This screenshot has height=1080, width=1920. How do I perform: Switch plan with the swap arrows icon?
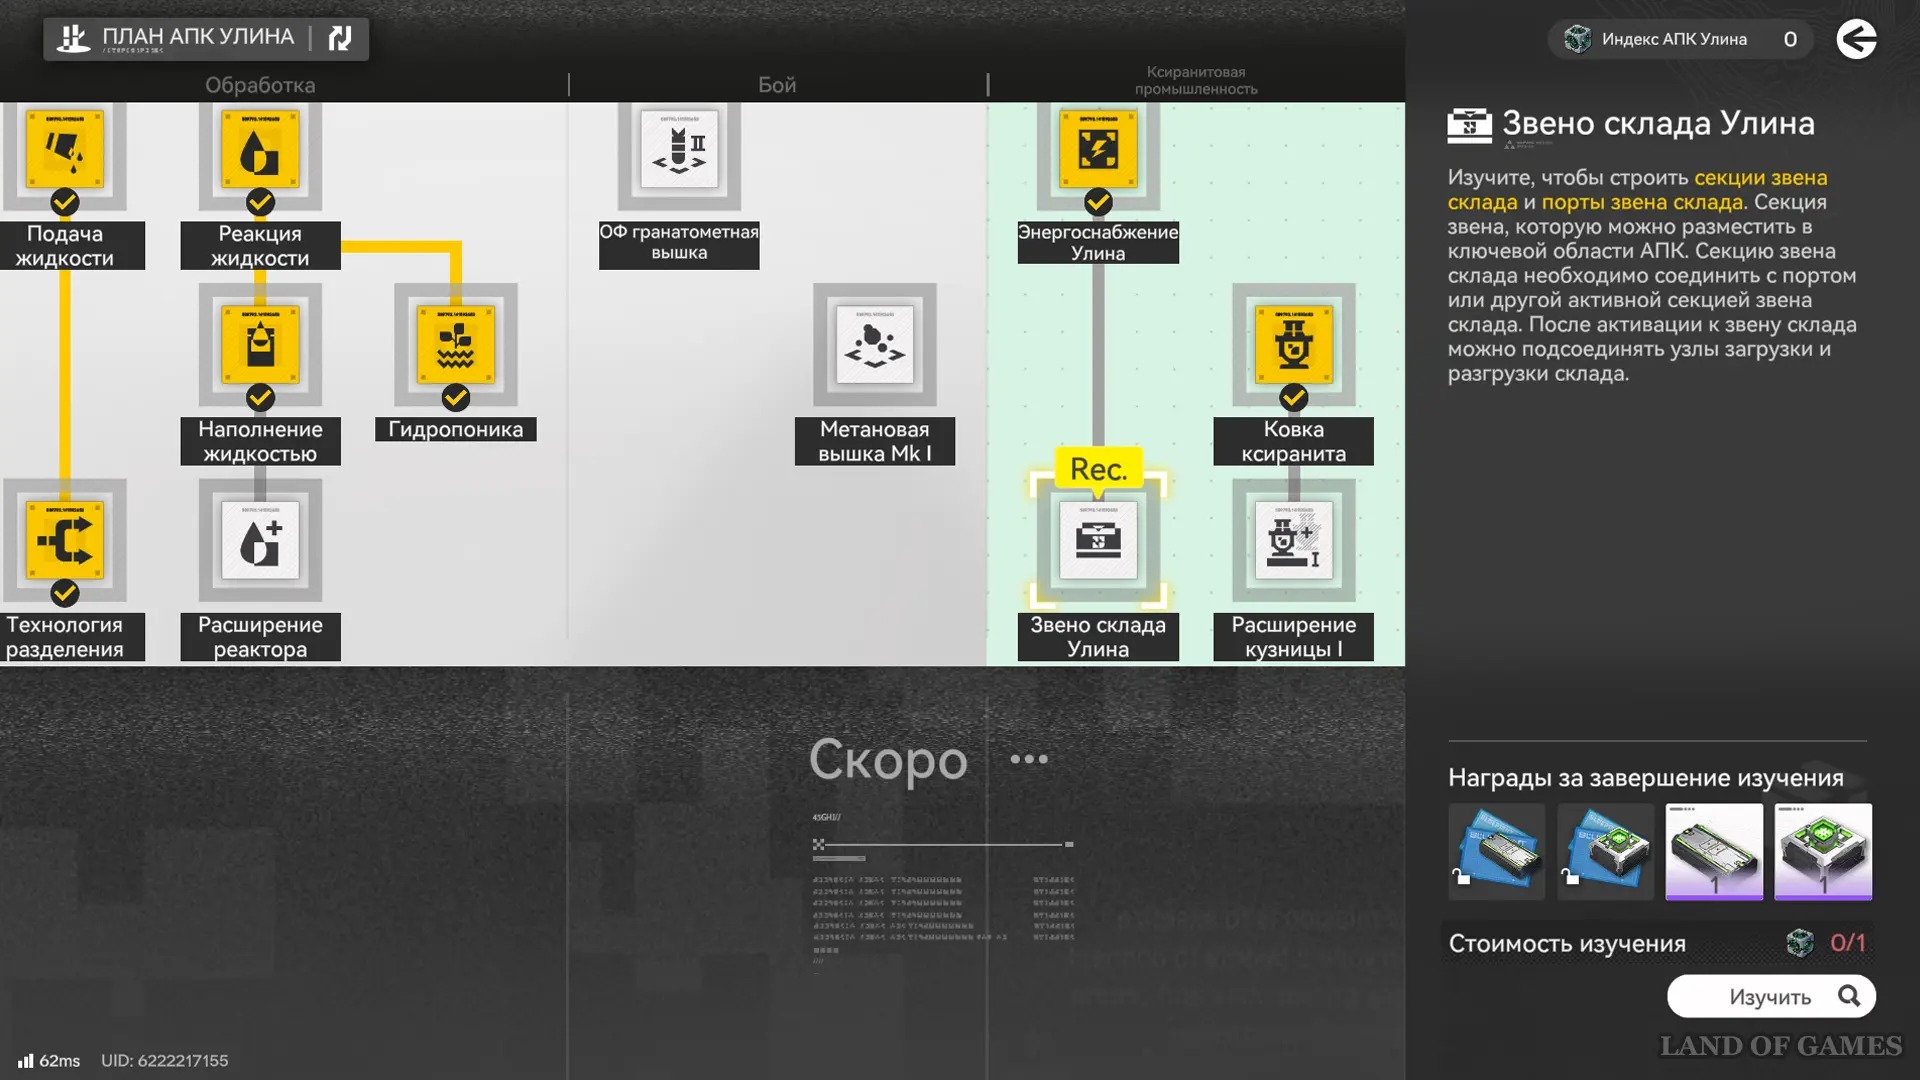pos(340,39)
